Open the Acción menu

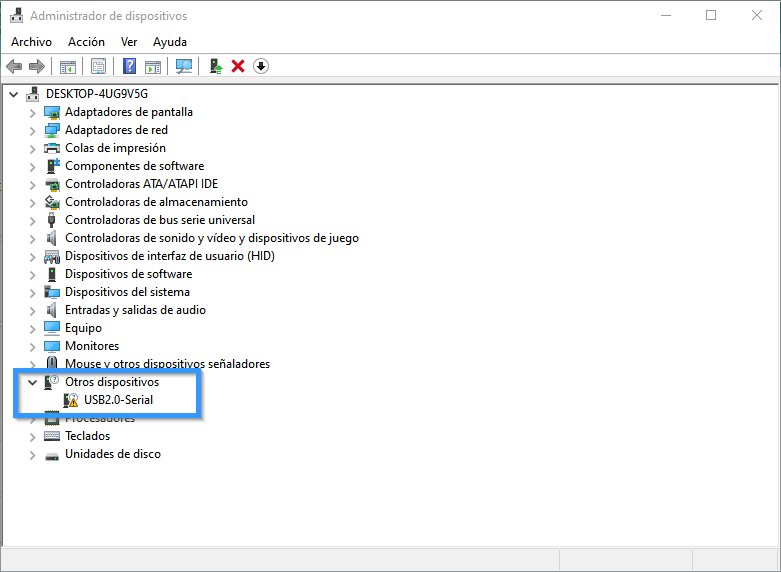(x=86, y=42)
